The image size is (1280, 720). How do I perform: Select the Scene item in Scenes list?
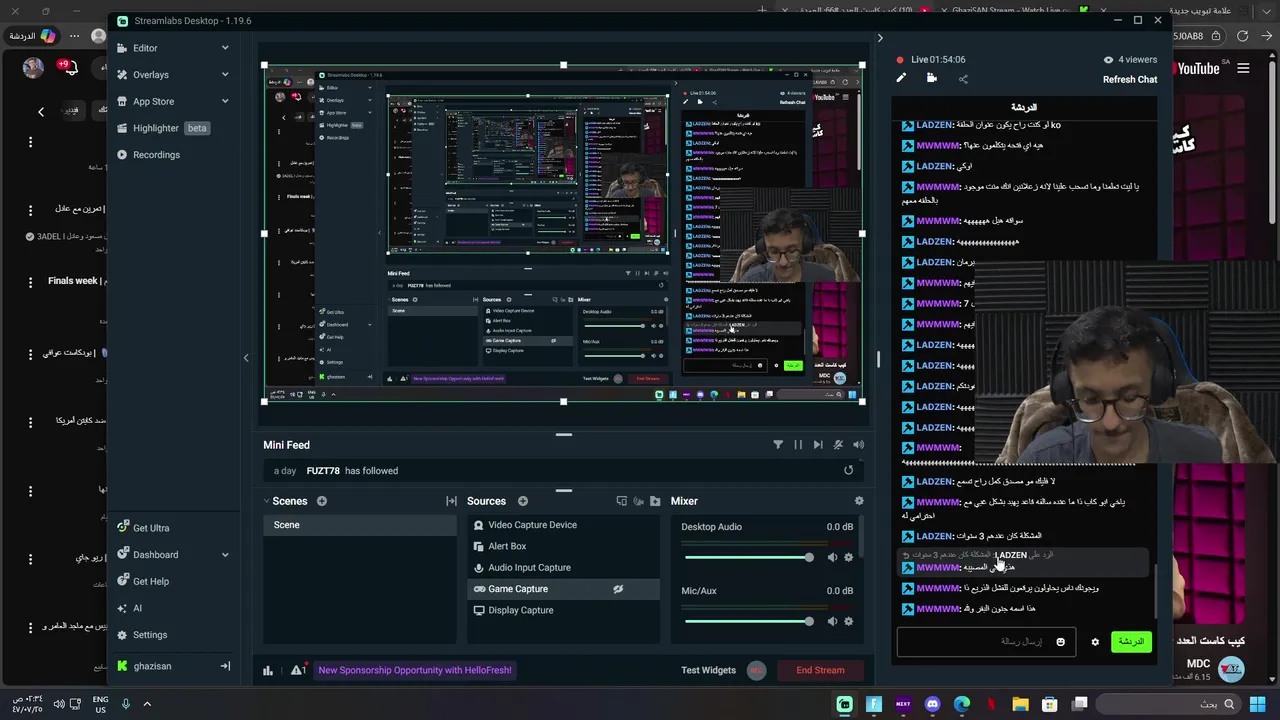point(359,525)
